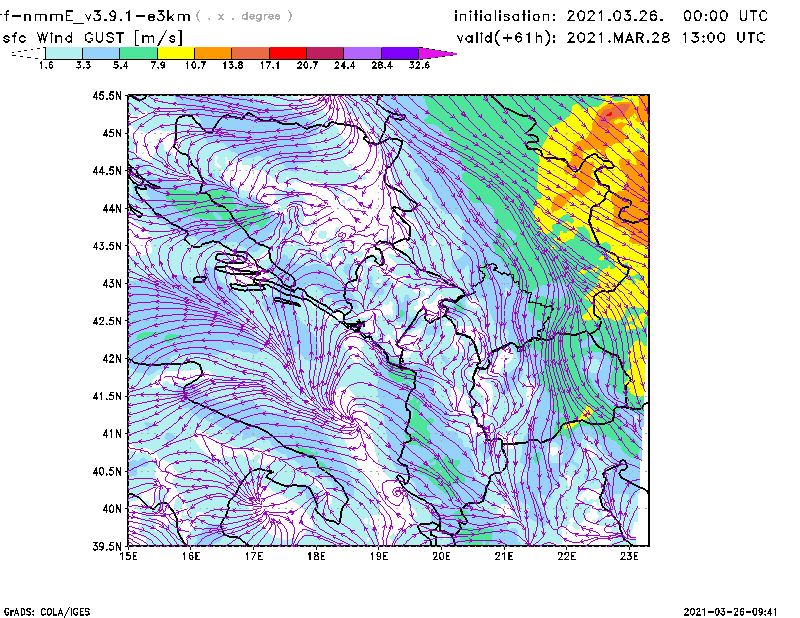Screen dimensions: 800x618
Task: Click the 2021-03-26-09:41 timestamp
Action: coord(731,612)
